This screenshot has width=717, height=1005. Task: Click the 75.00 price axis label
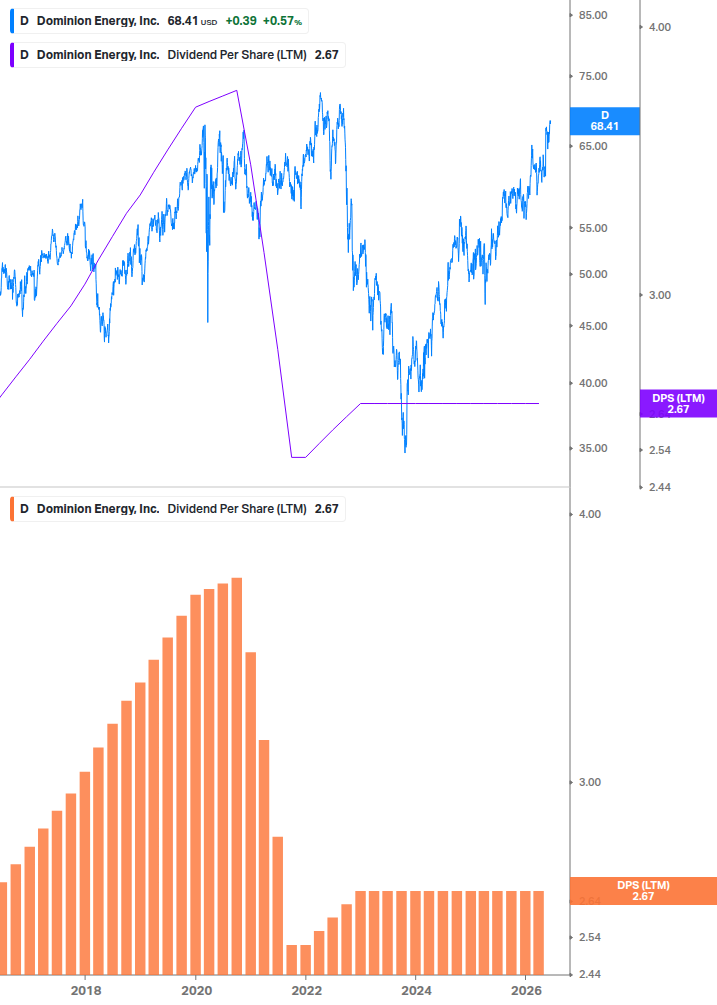[593, 76]
